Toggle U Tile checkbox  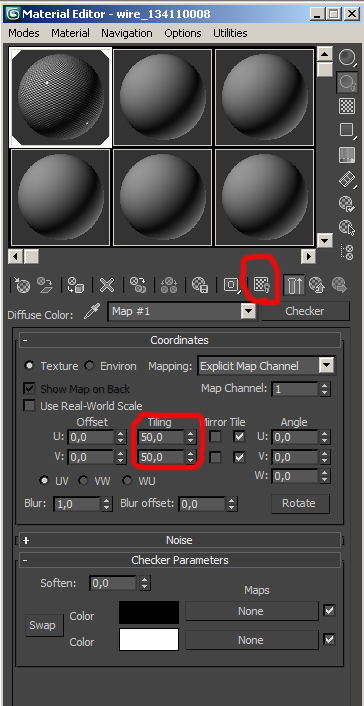click(x=239, y=436)
